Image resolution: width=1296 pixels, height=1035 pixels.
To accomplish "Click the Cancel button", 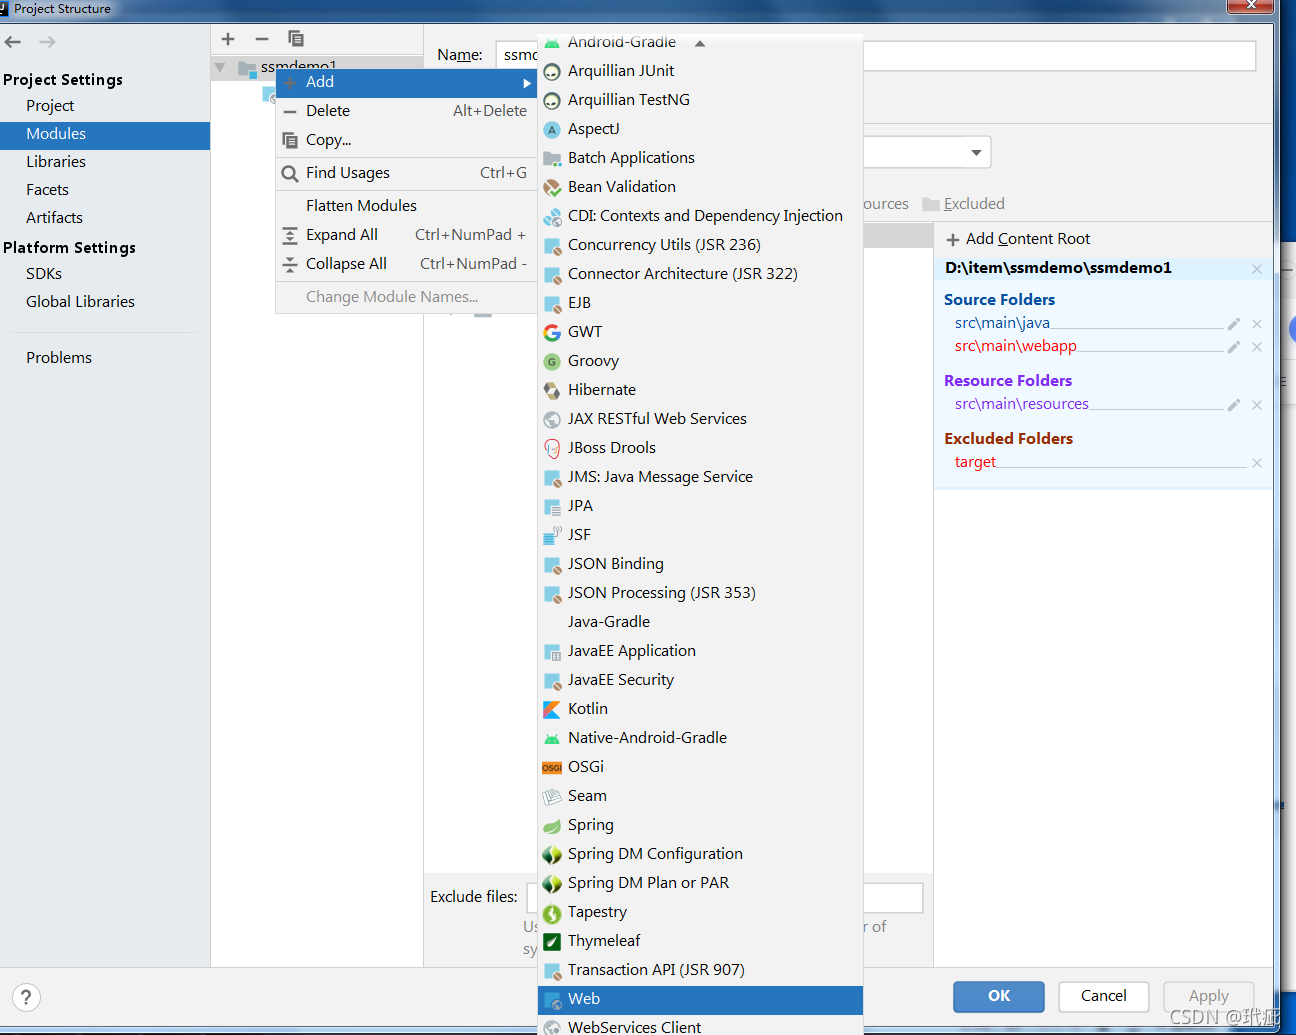I will (x=1104, y=996).
